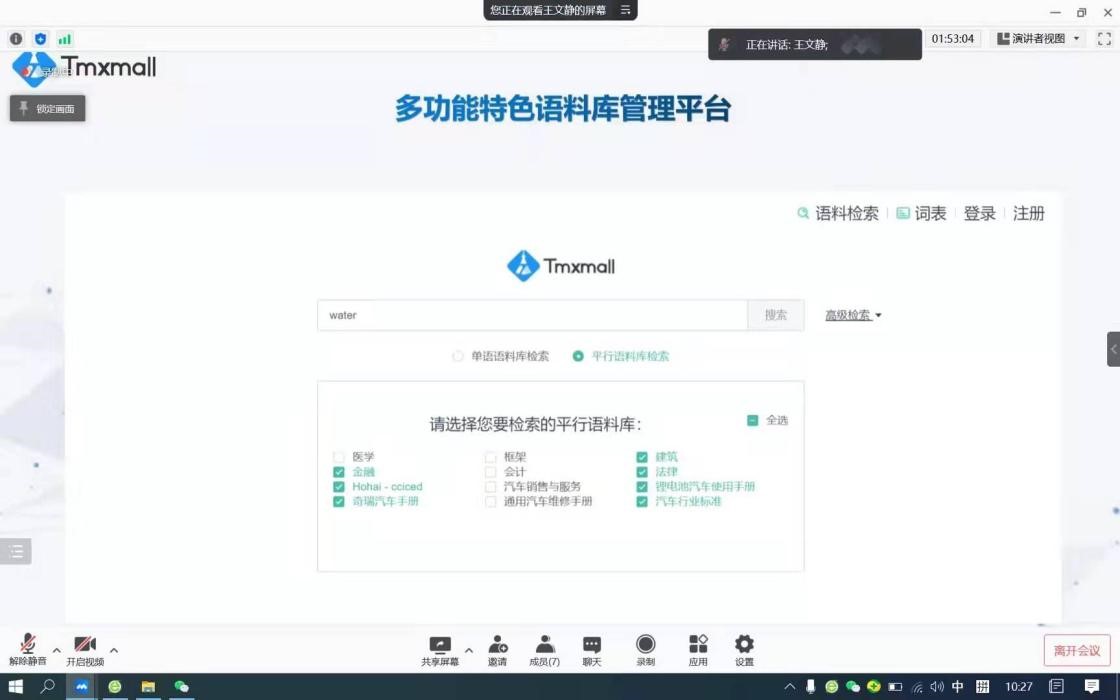The image size is (1120, 700).
Task: Click the 锁定画面 lock screen button
Action: click(47, 109)
